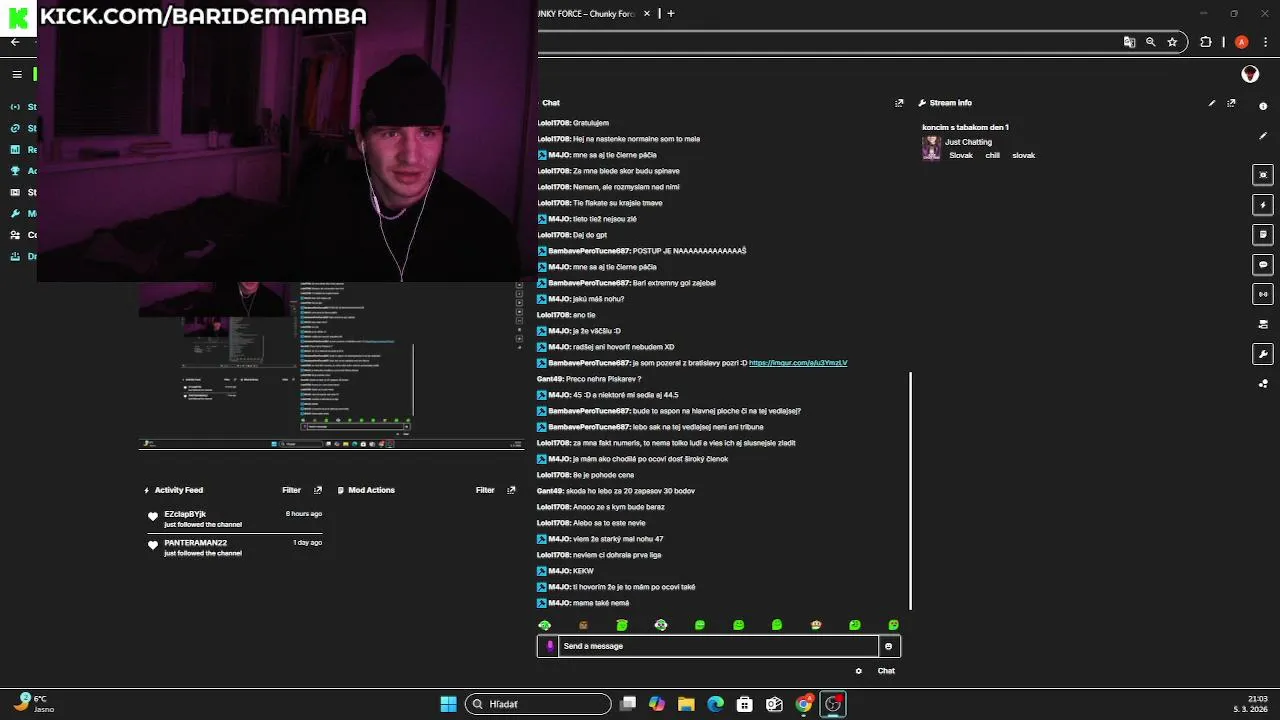Click the stream preview thumbnail
Viewport: 1280px width, 720px height.
[x=331, y=365]
